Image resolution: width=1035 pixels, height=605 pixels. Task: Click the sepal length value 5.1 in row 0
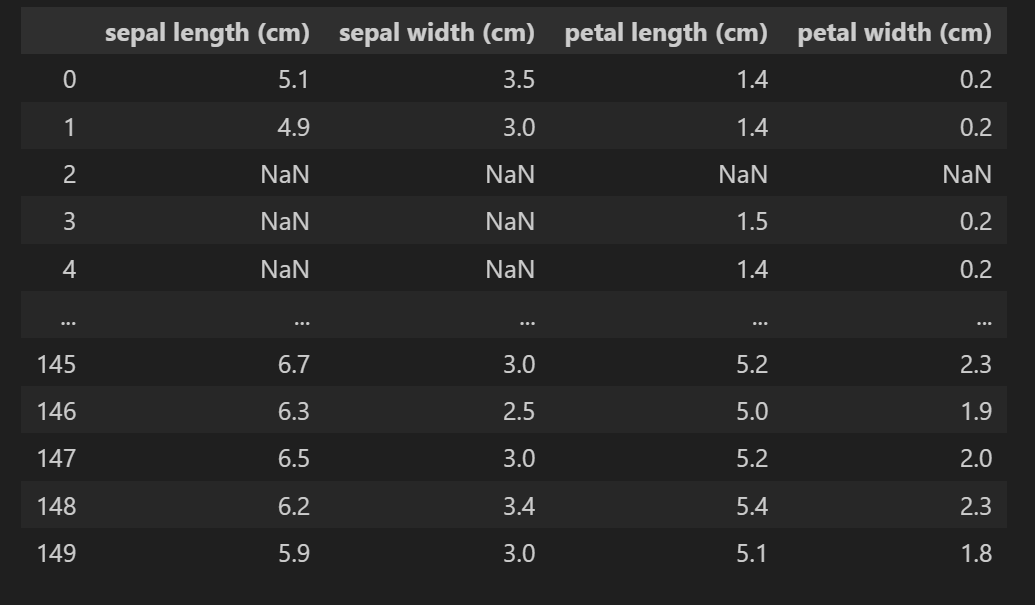tap(294, 80)
